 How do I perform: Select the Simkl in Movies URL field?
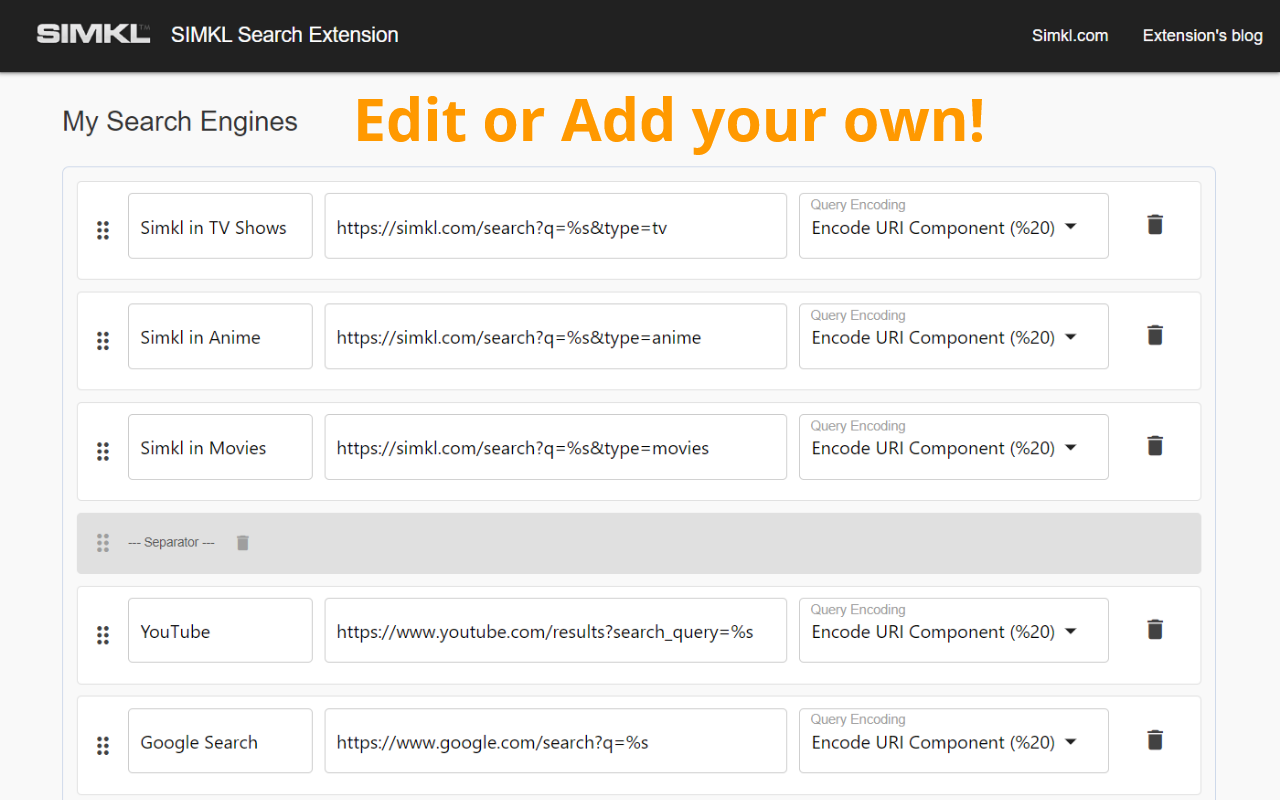coord(555,447)
